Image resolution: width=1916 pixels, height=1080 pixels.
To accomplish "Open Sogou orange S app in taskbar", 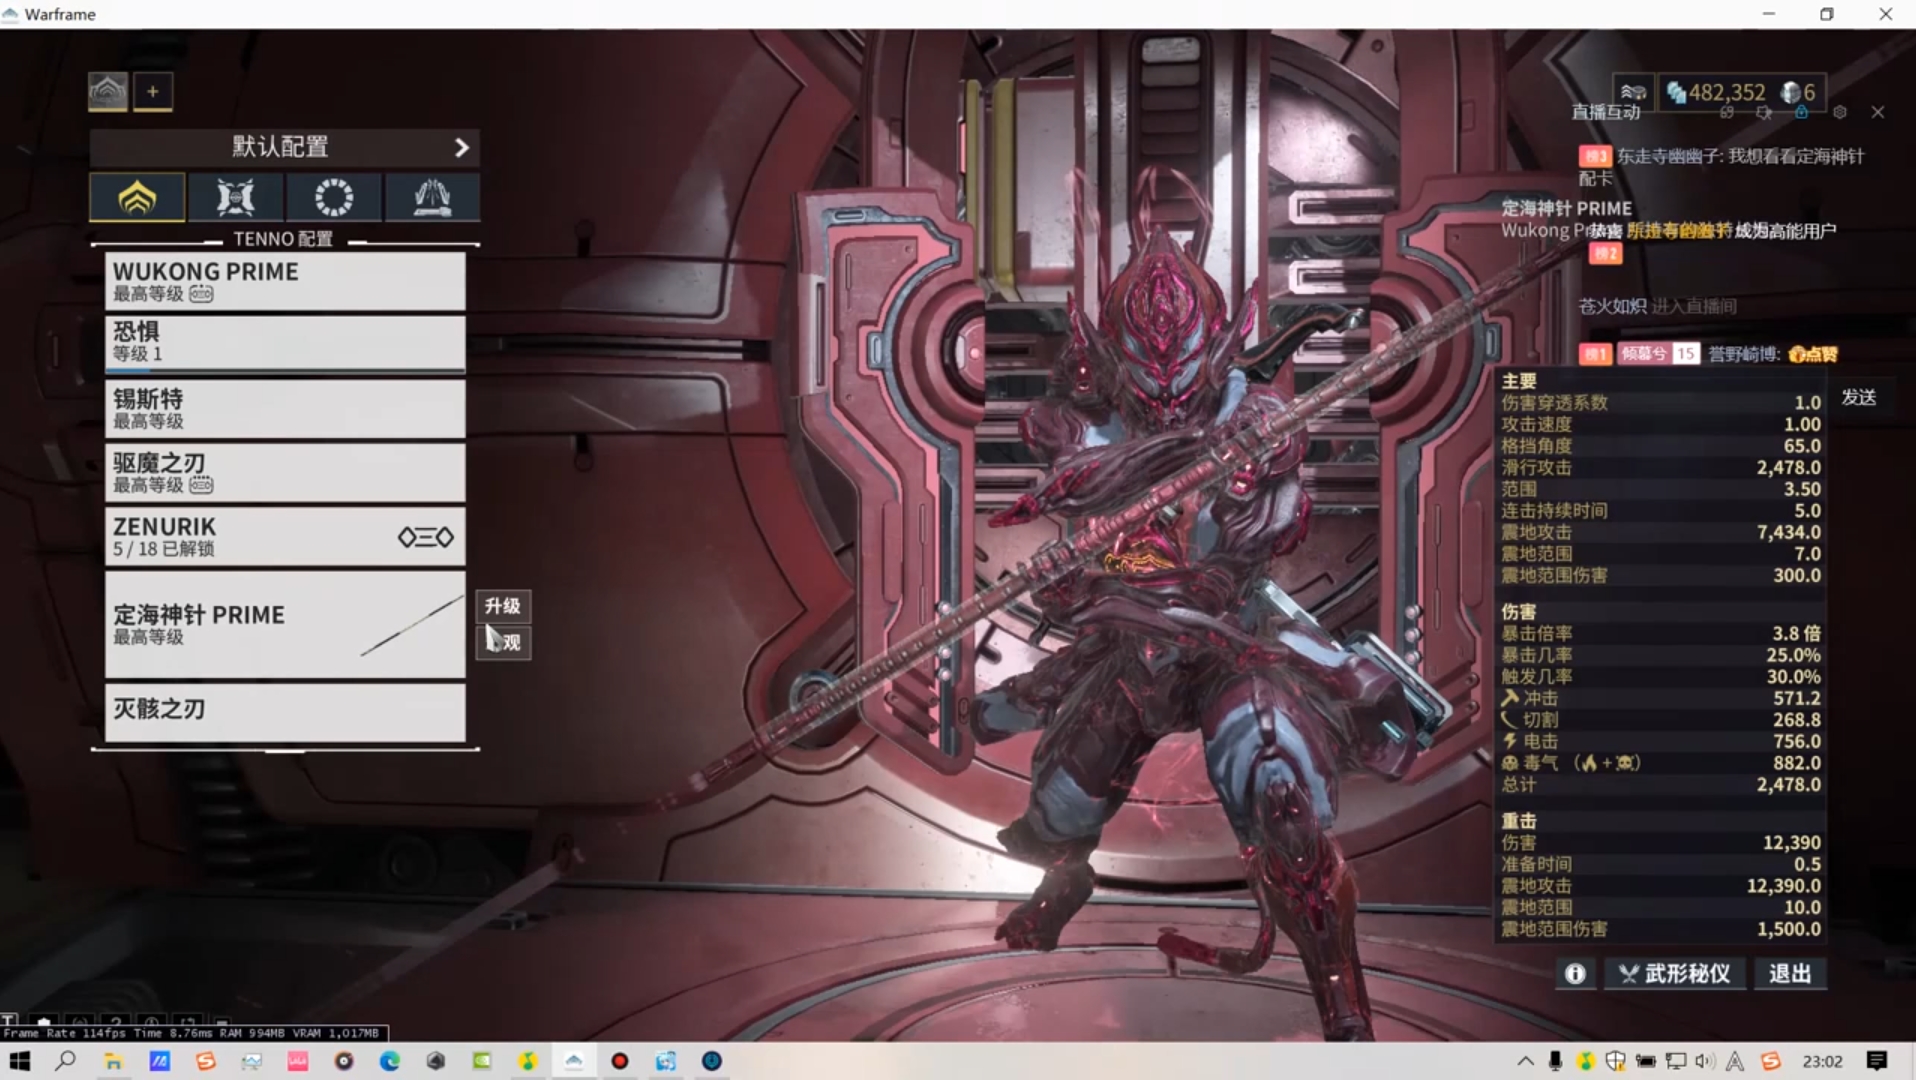I will point(205,1061).
